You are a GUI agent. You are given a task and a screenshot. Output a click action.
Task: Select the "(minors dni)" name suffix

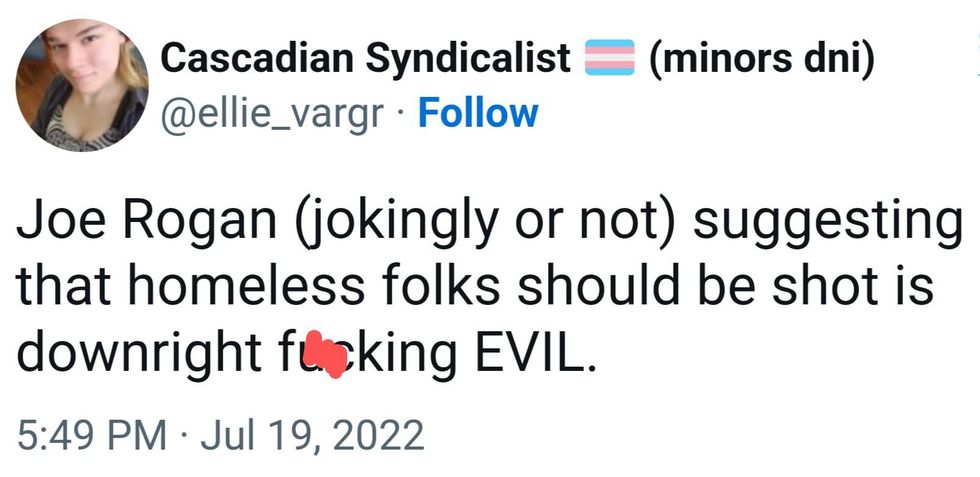pyautogui.click(x=762, y=60)
